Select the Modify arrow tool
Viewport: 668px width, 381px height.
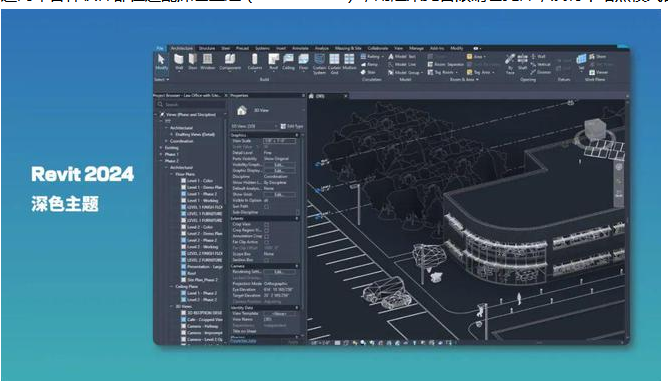[161, 62]
